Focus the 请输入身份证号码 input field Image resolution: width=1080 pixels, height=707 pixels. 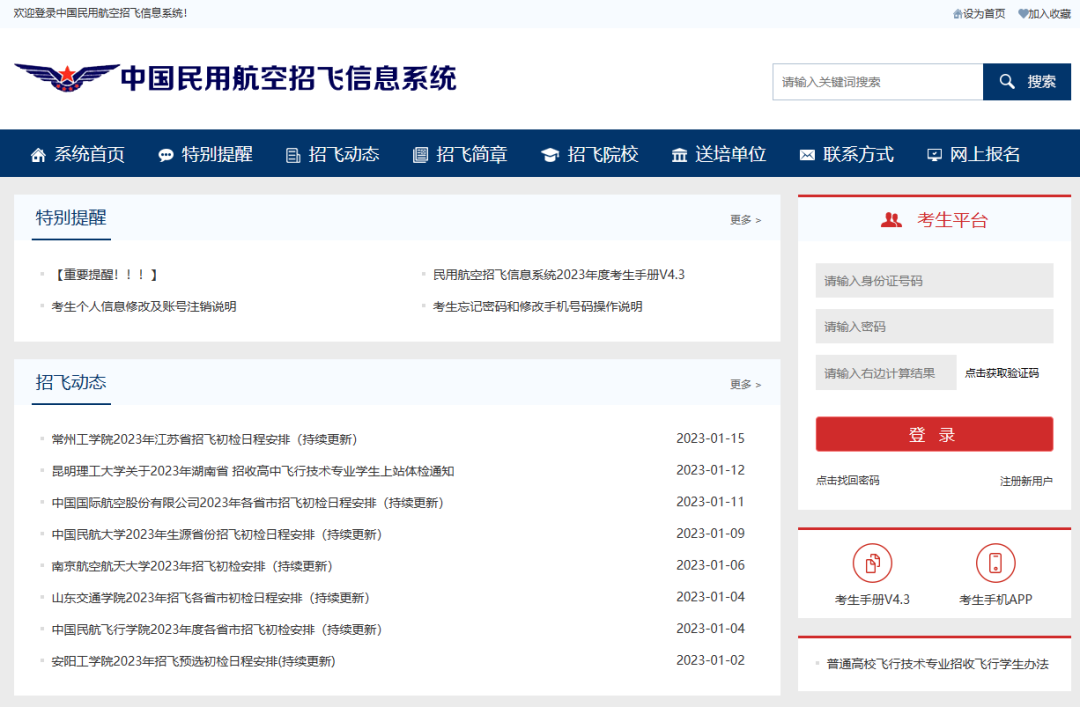click(934, 280)
